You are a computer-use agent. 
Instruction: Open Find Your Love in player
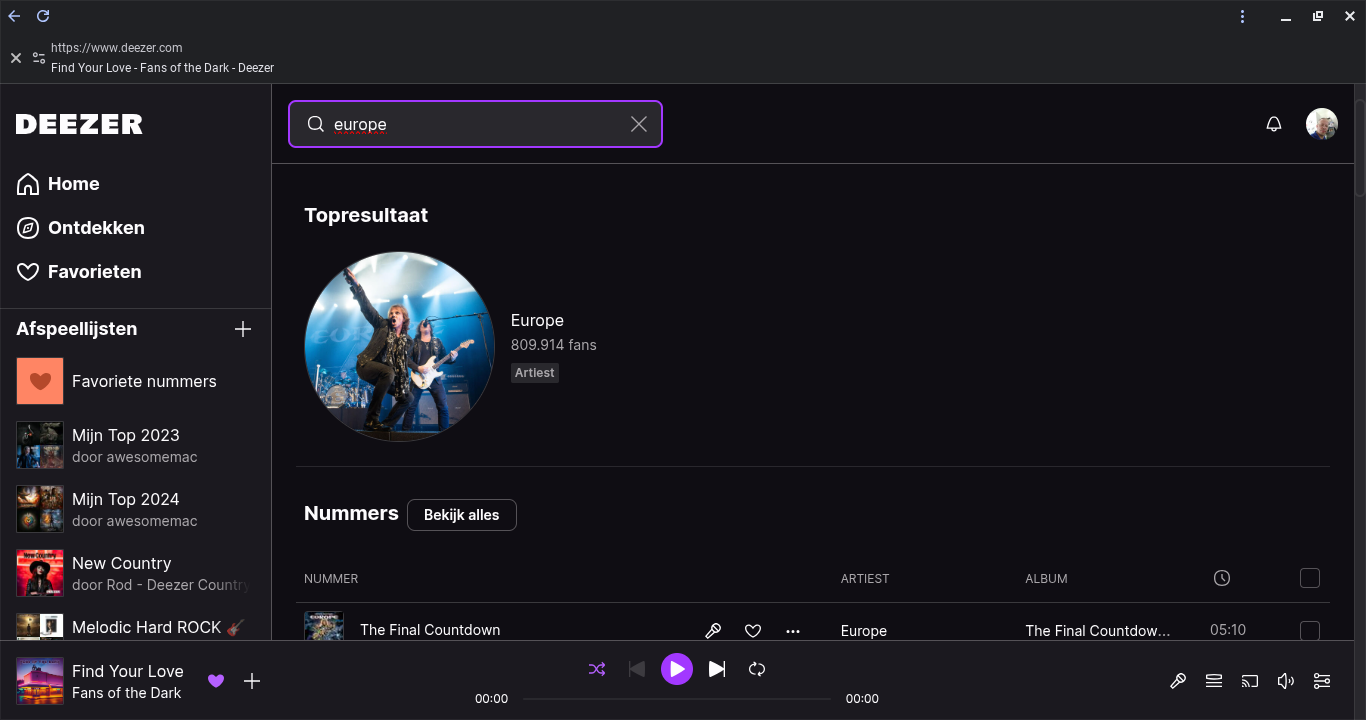tap(128, 671)
